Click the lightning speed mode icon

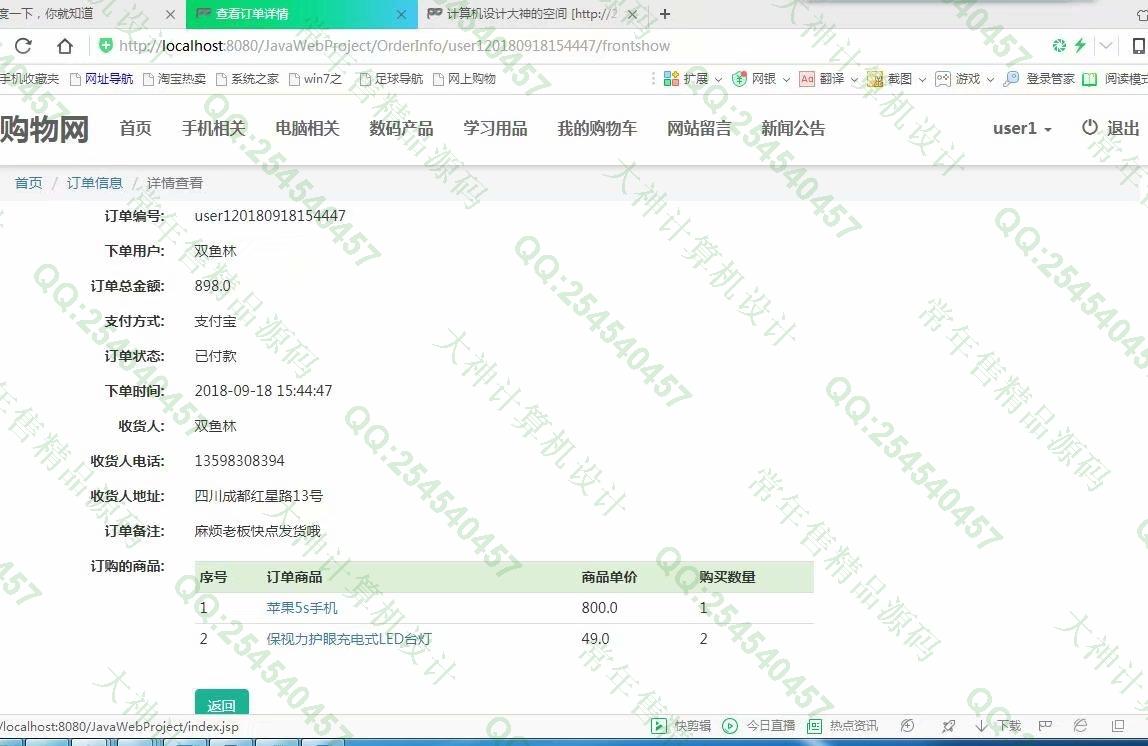(x=1080, y=45)
